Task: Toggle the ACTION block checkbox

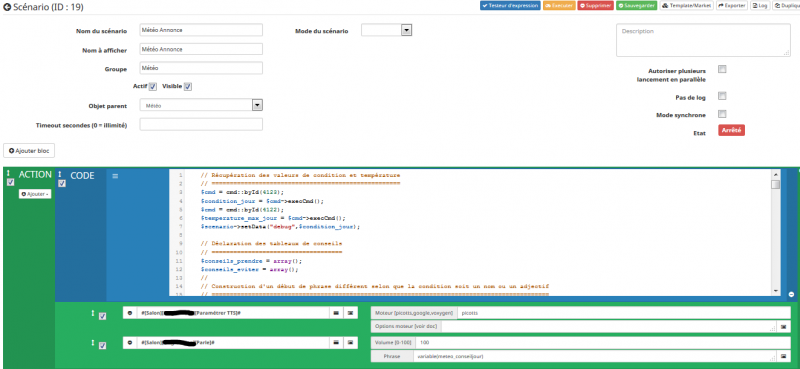Action: 11,182
